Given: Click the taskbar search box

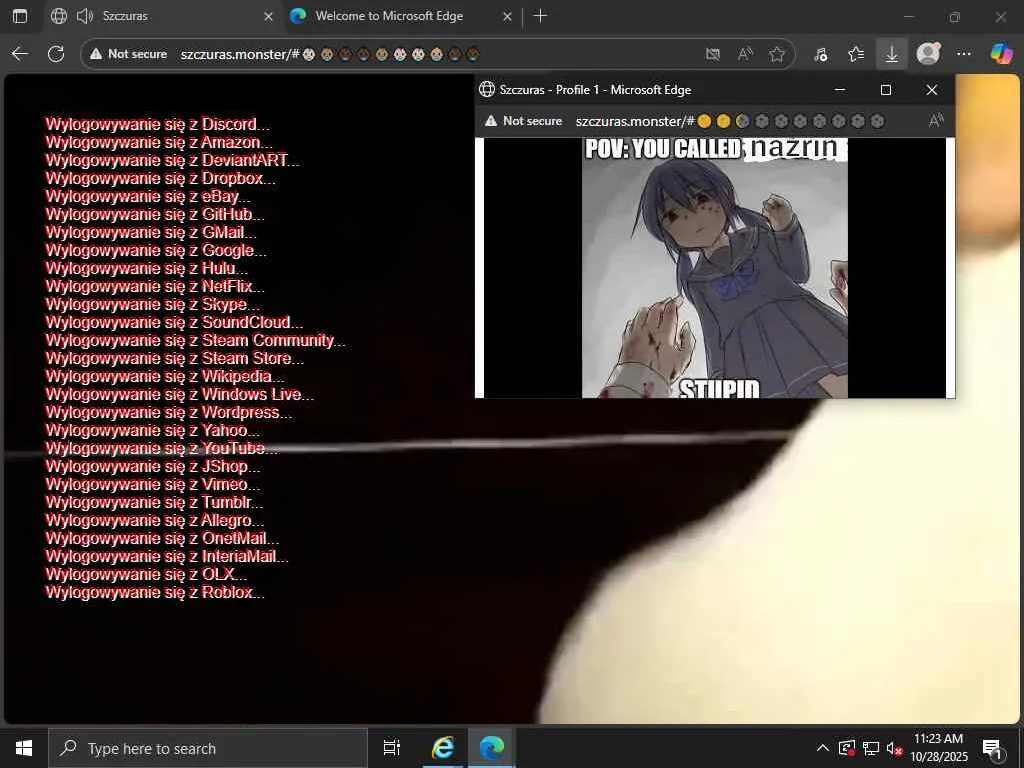Looking at the screenshot, I should pos(208,748).
